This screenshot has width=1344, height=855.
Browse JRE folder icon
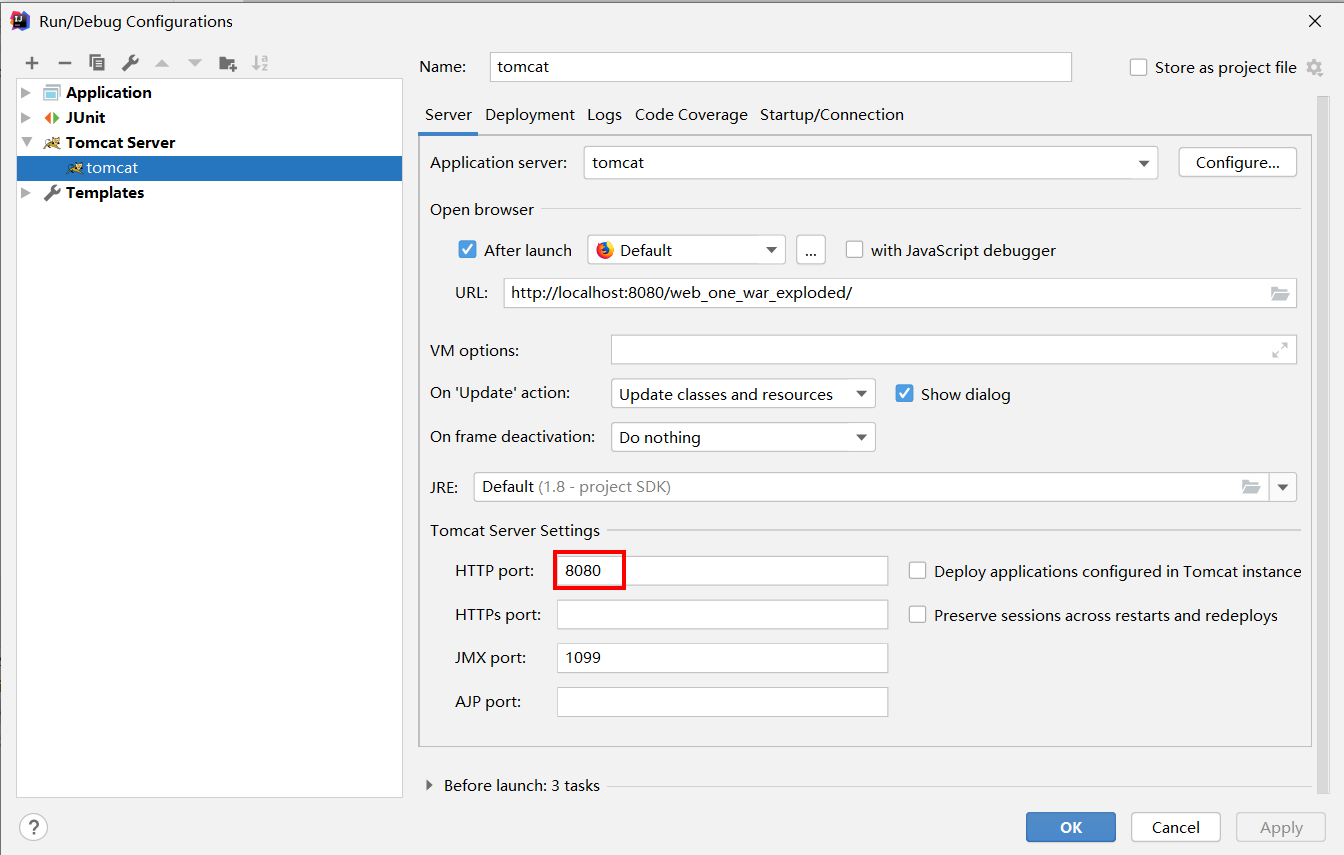[1251, 487]
